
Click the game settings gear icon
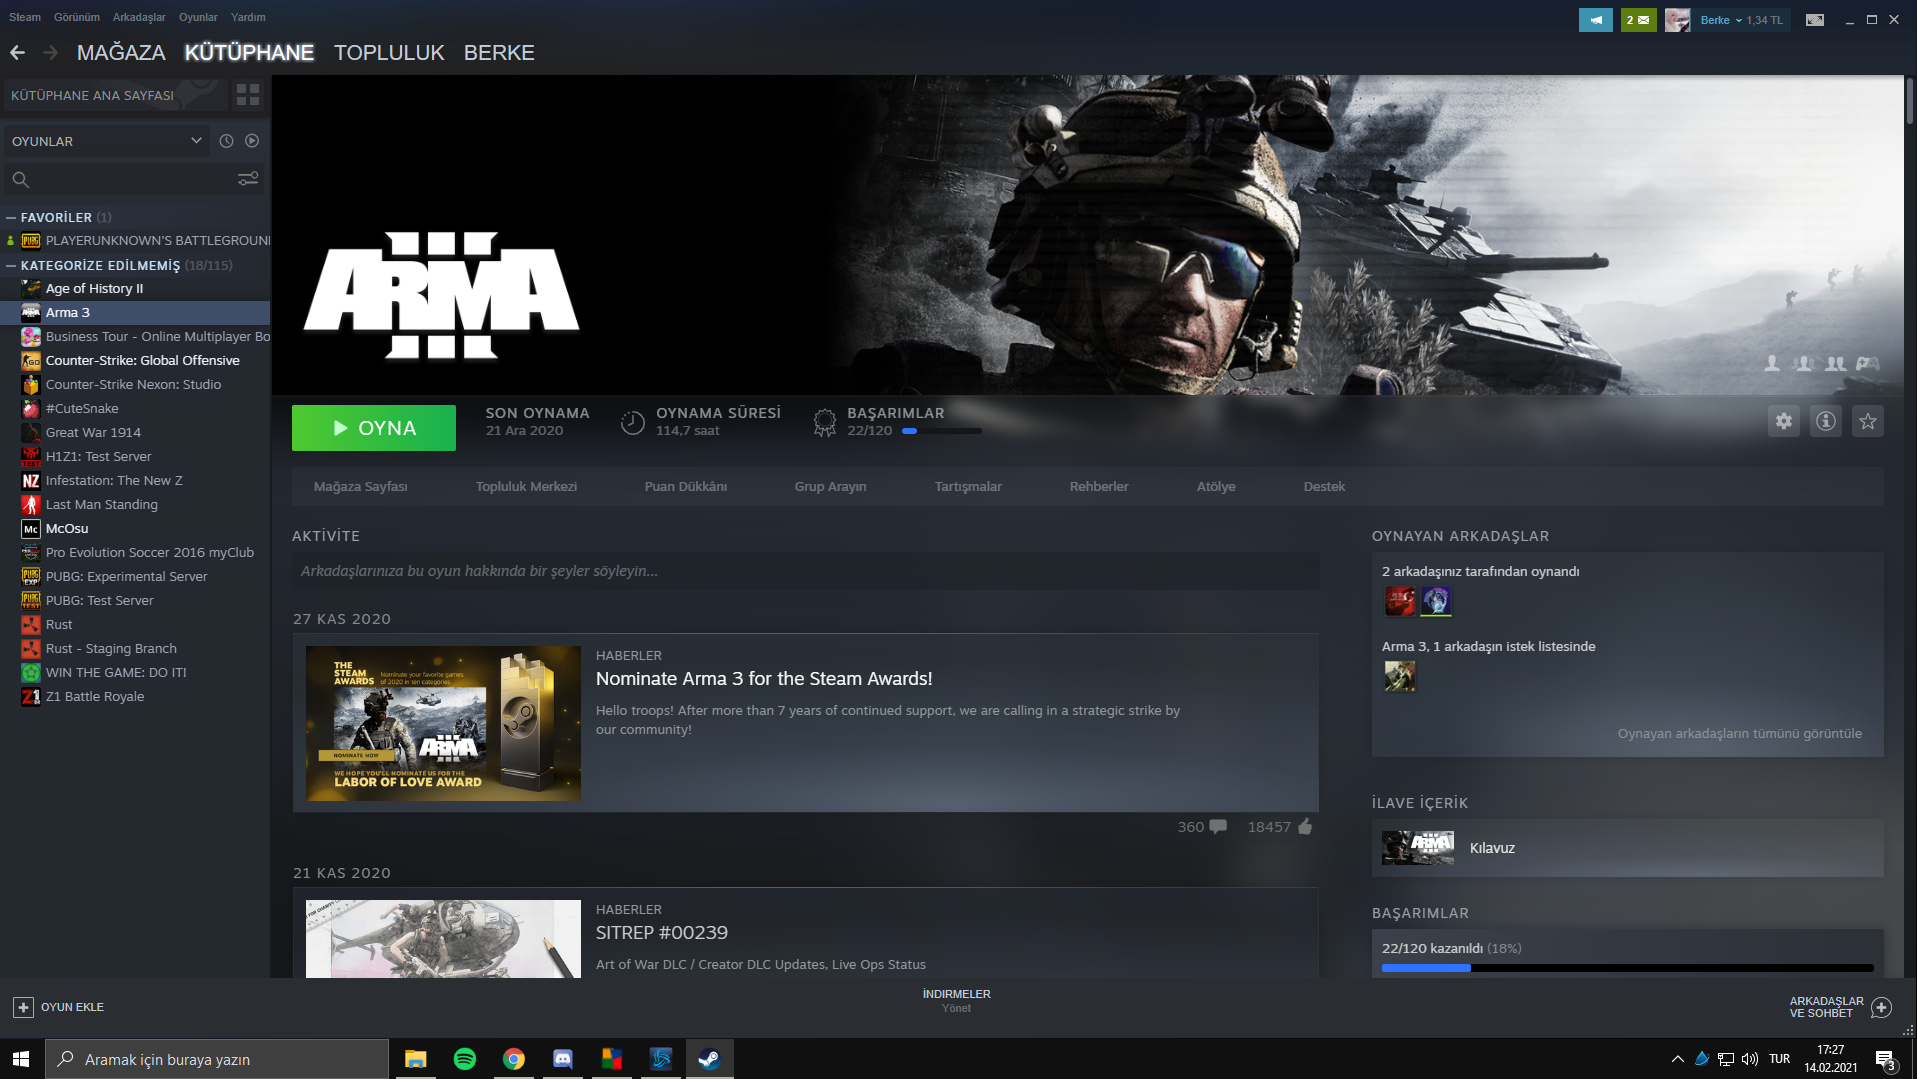[1783, 421]
